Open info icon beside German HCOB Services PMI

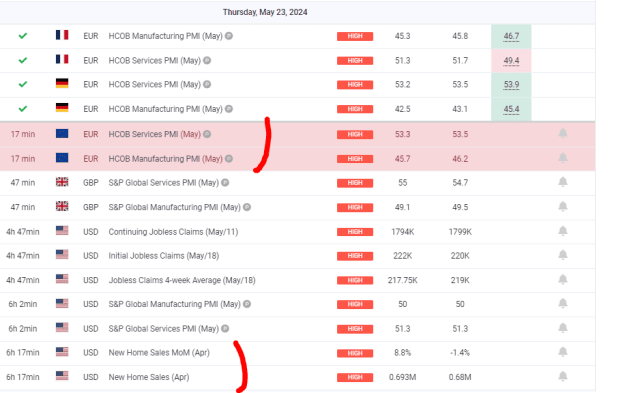(x=207, y=84)
